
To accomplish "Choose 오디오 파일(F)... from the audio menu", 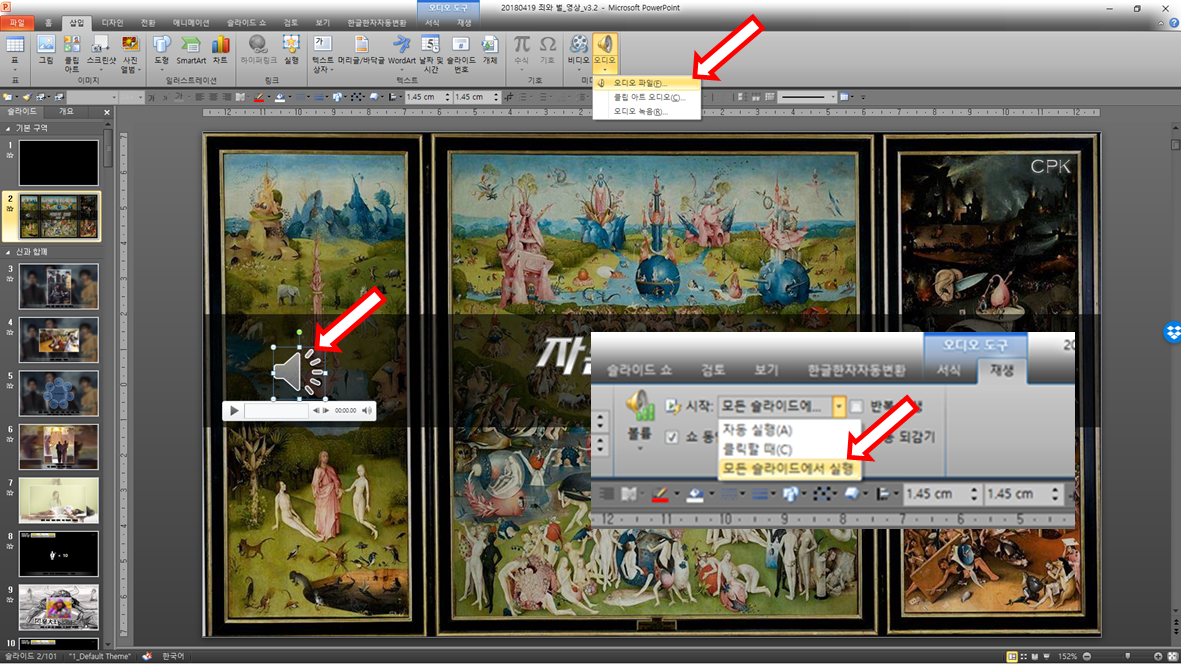I will [x=646, y=83].
